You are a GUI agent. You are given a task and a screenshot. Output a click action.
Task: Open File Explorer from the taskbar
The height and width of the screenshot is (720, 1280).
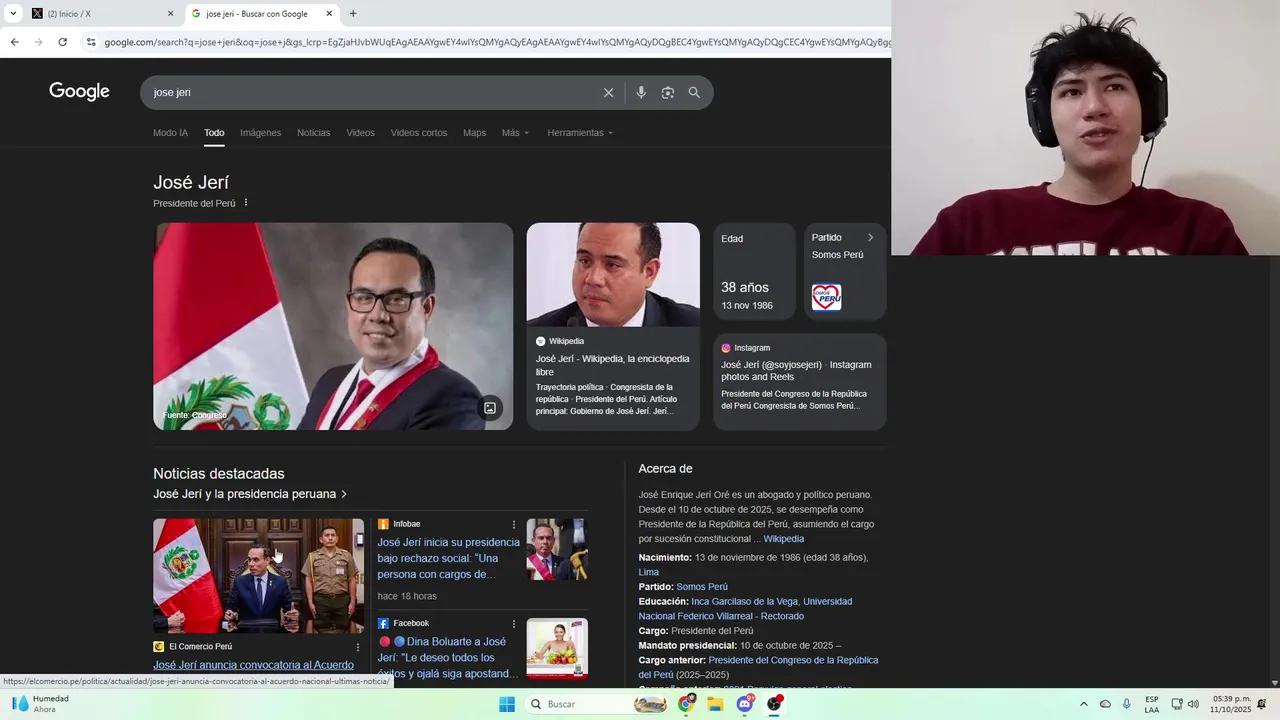715,704
